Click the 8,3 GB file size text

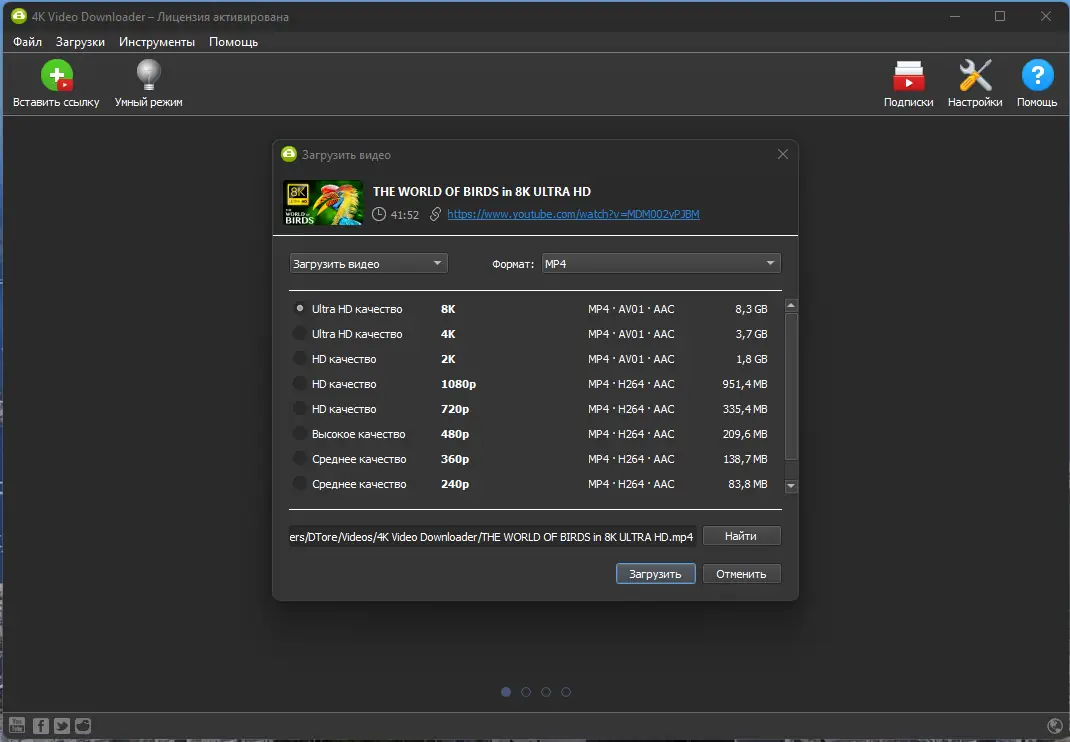click(751, 309)
